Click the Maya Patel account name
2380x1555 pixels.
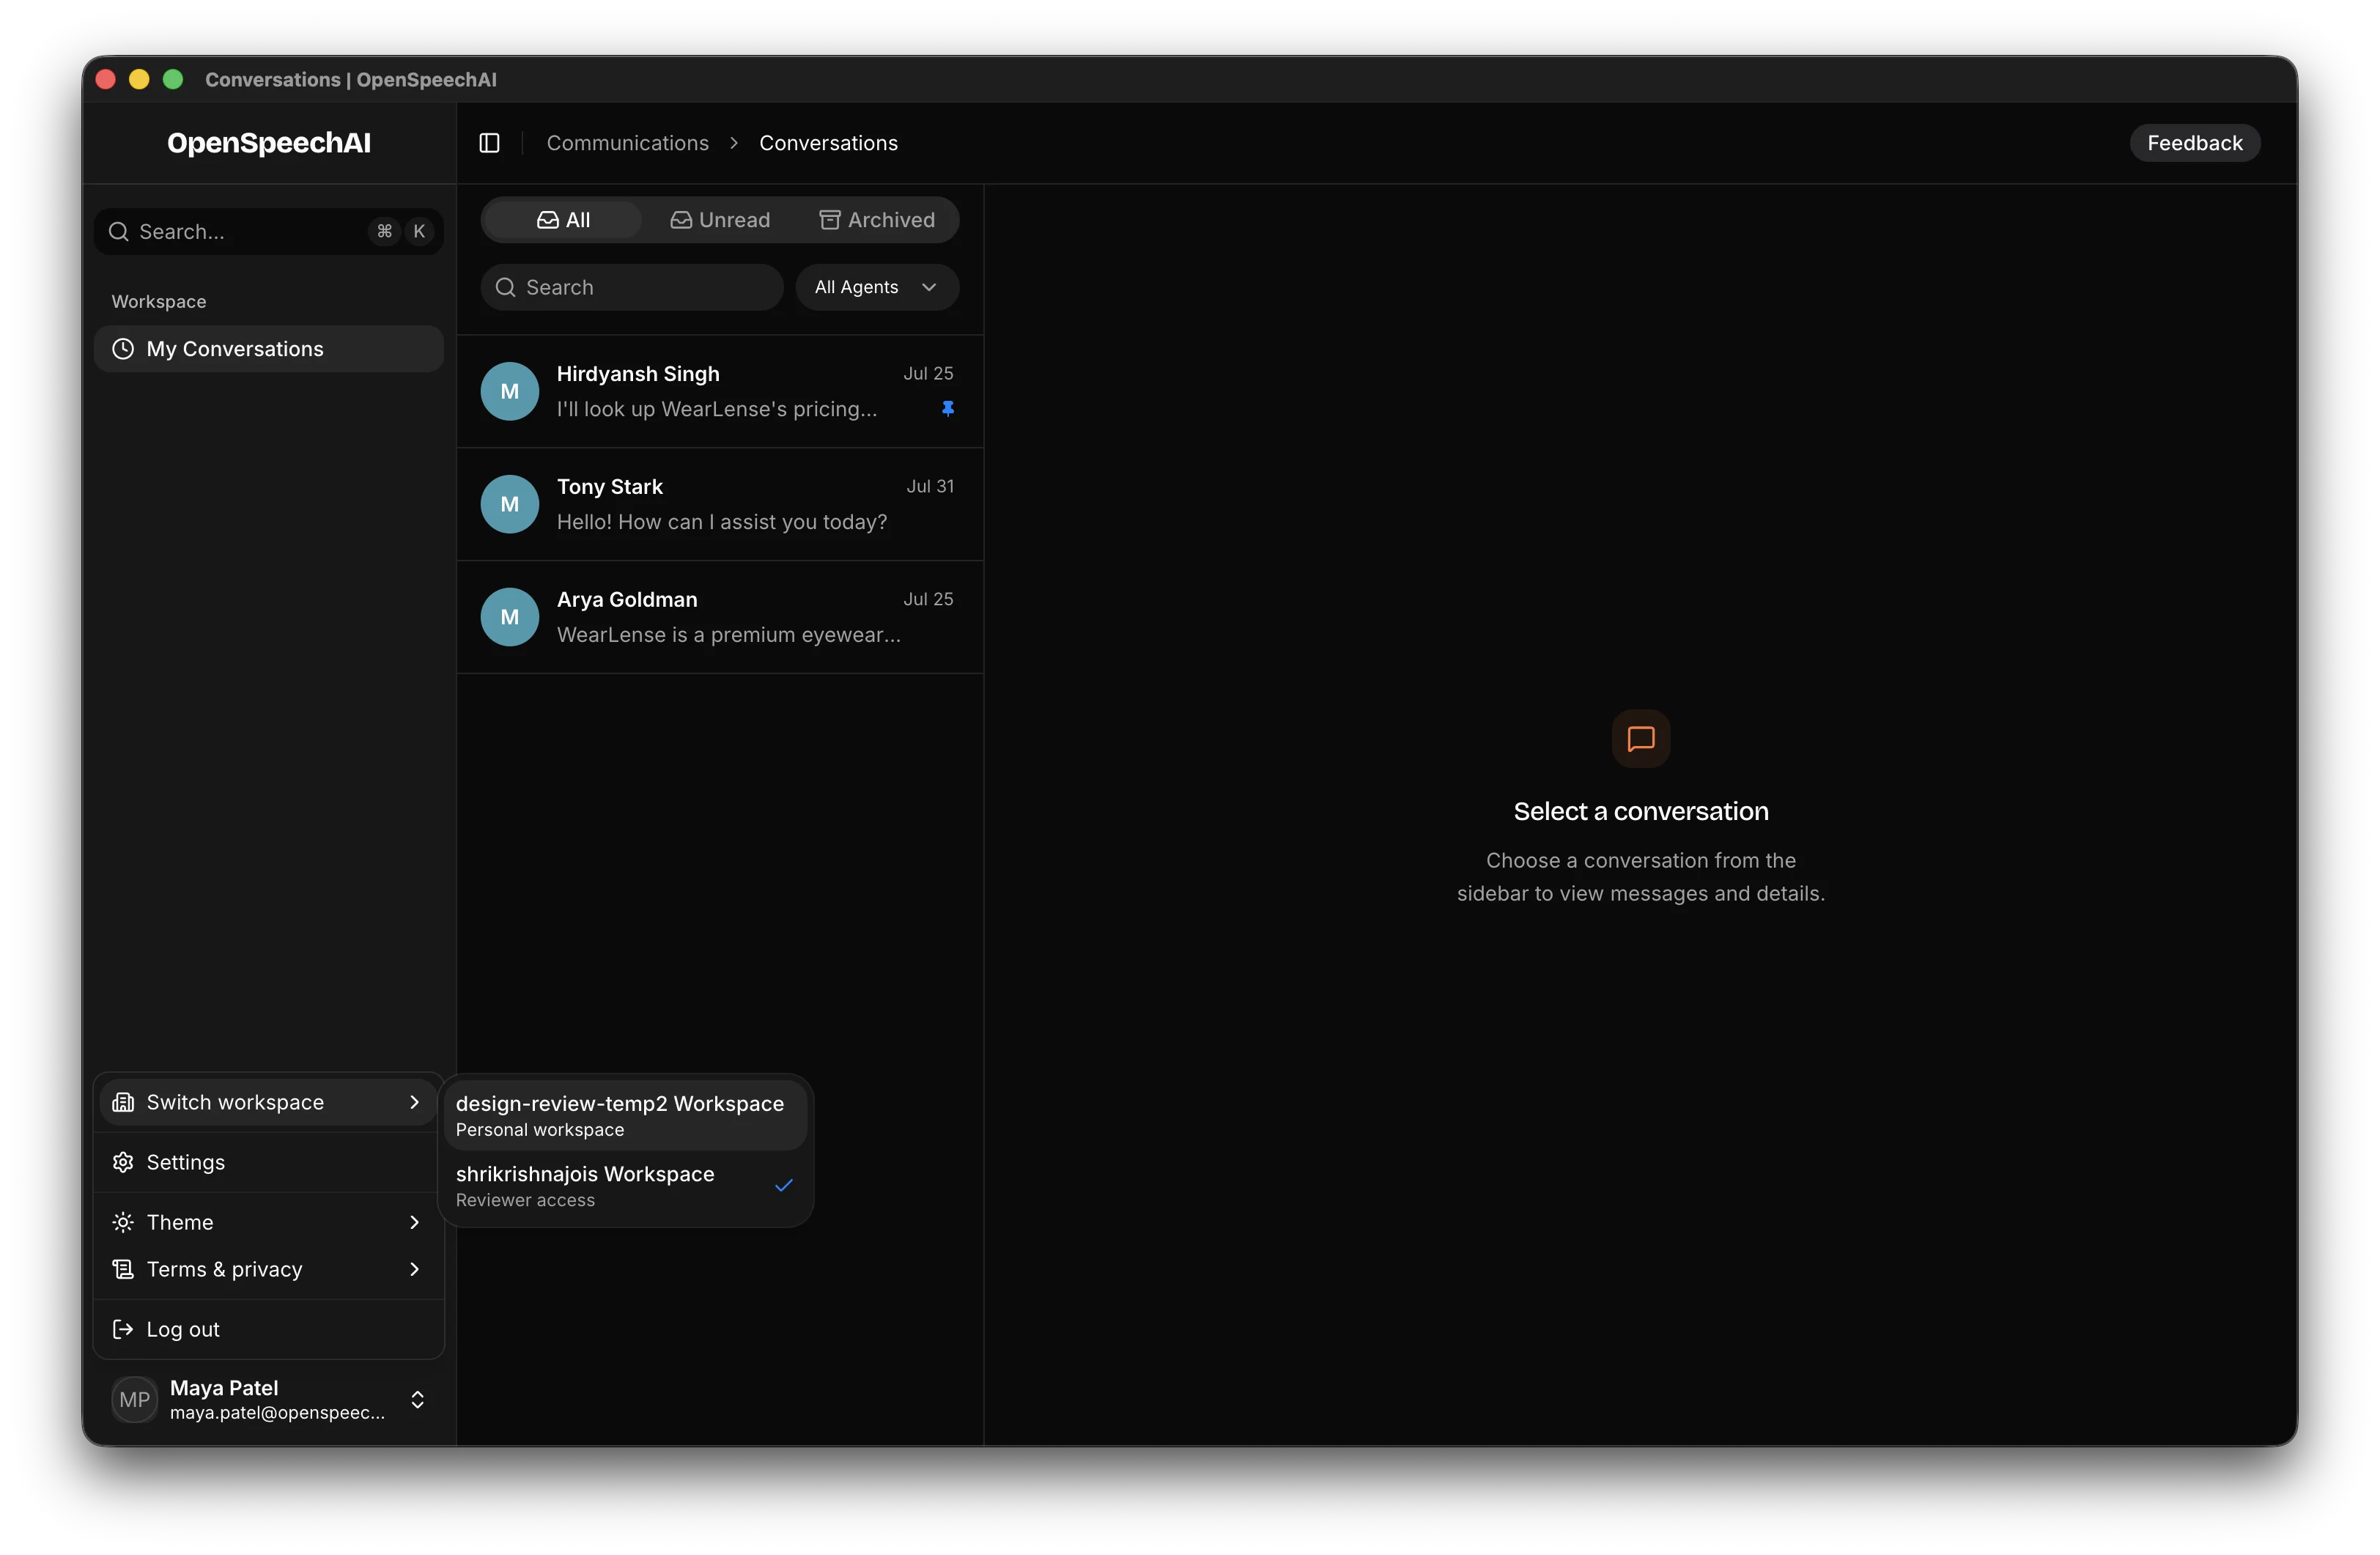coord(224,1388)
